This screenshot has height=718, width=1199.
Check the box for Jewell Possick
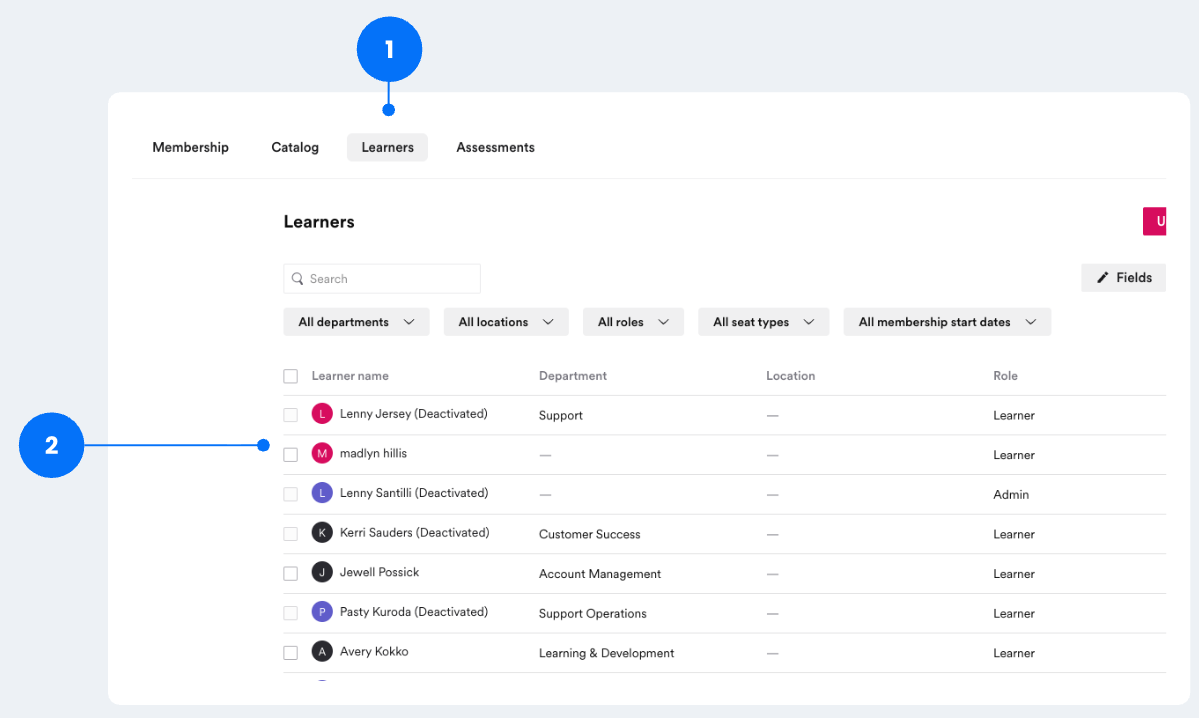(291, 573)
